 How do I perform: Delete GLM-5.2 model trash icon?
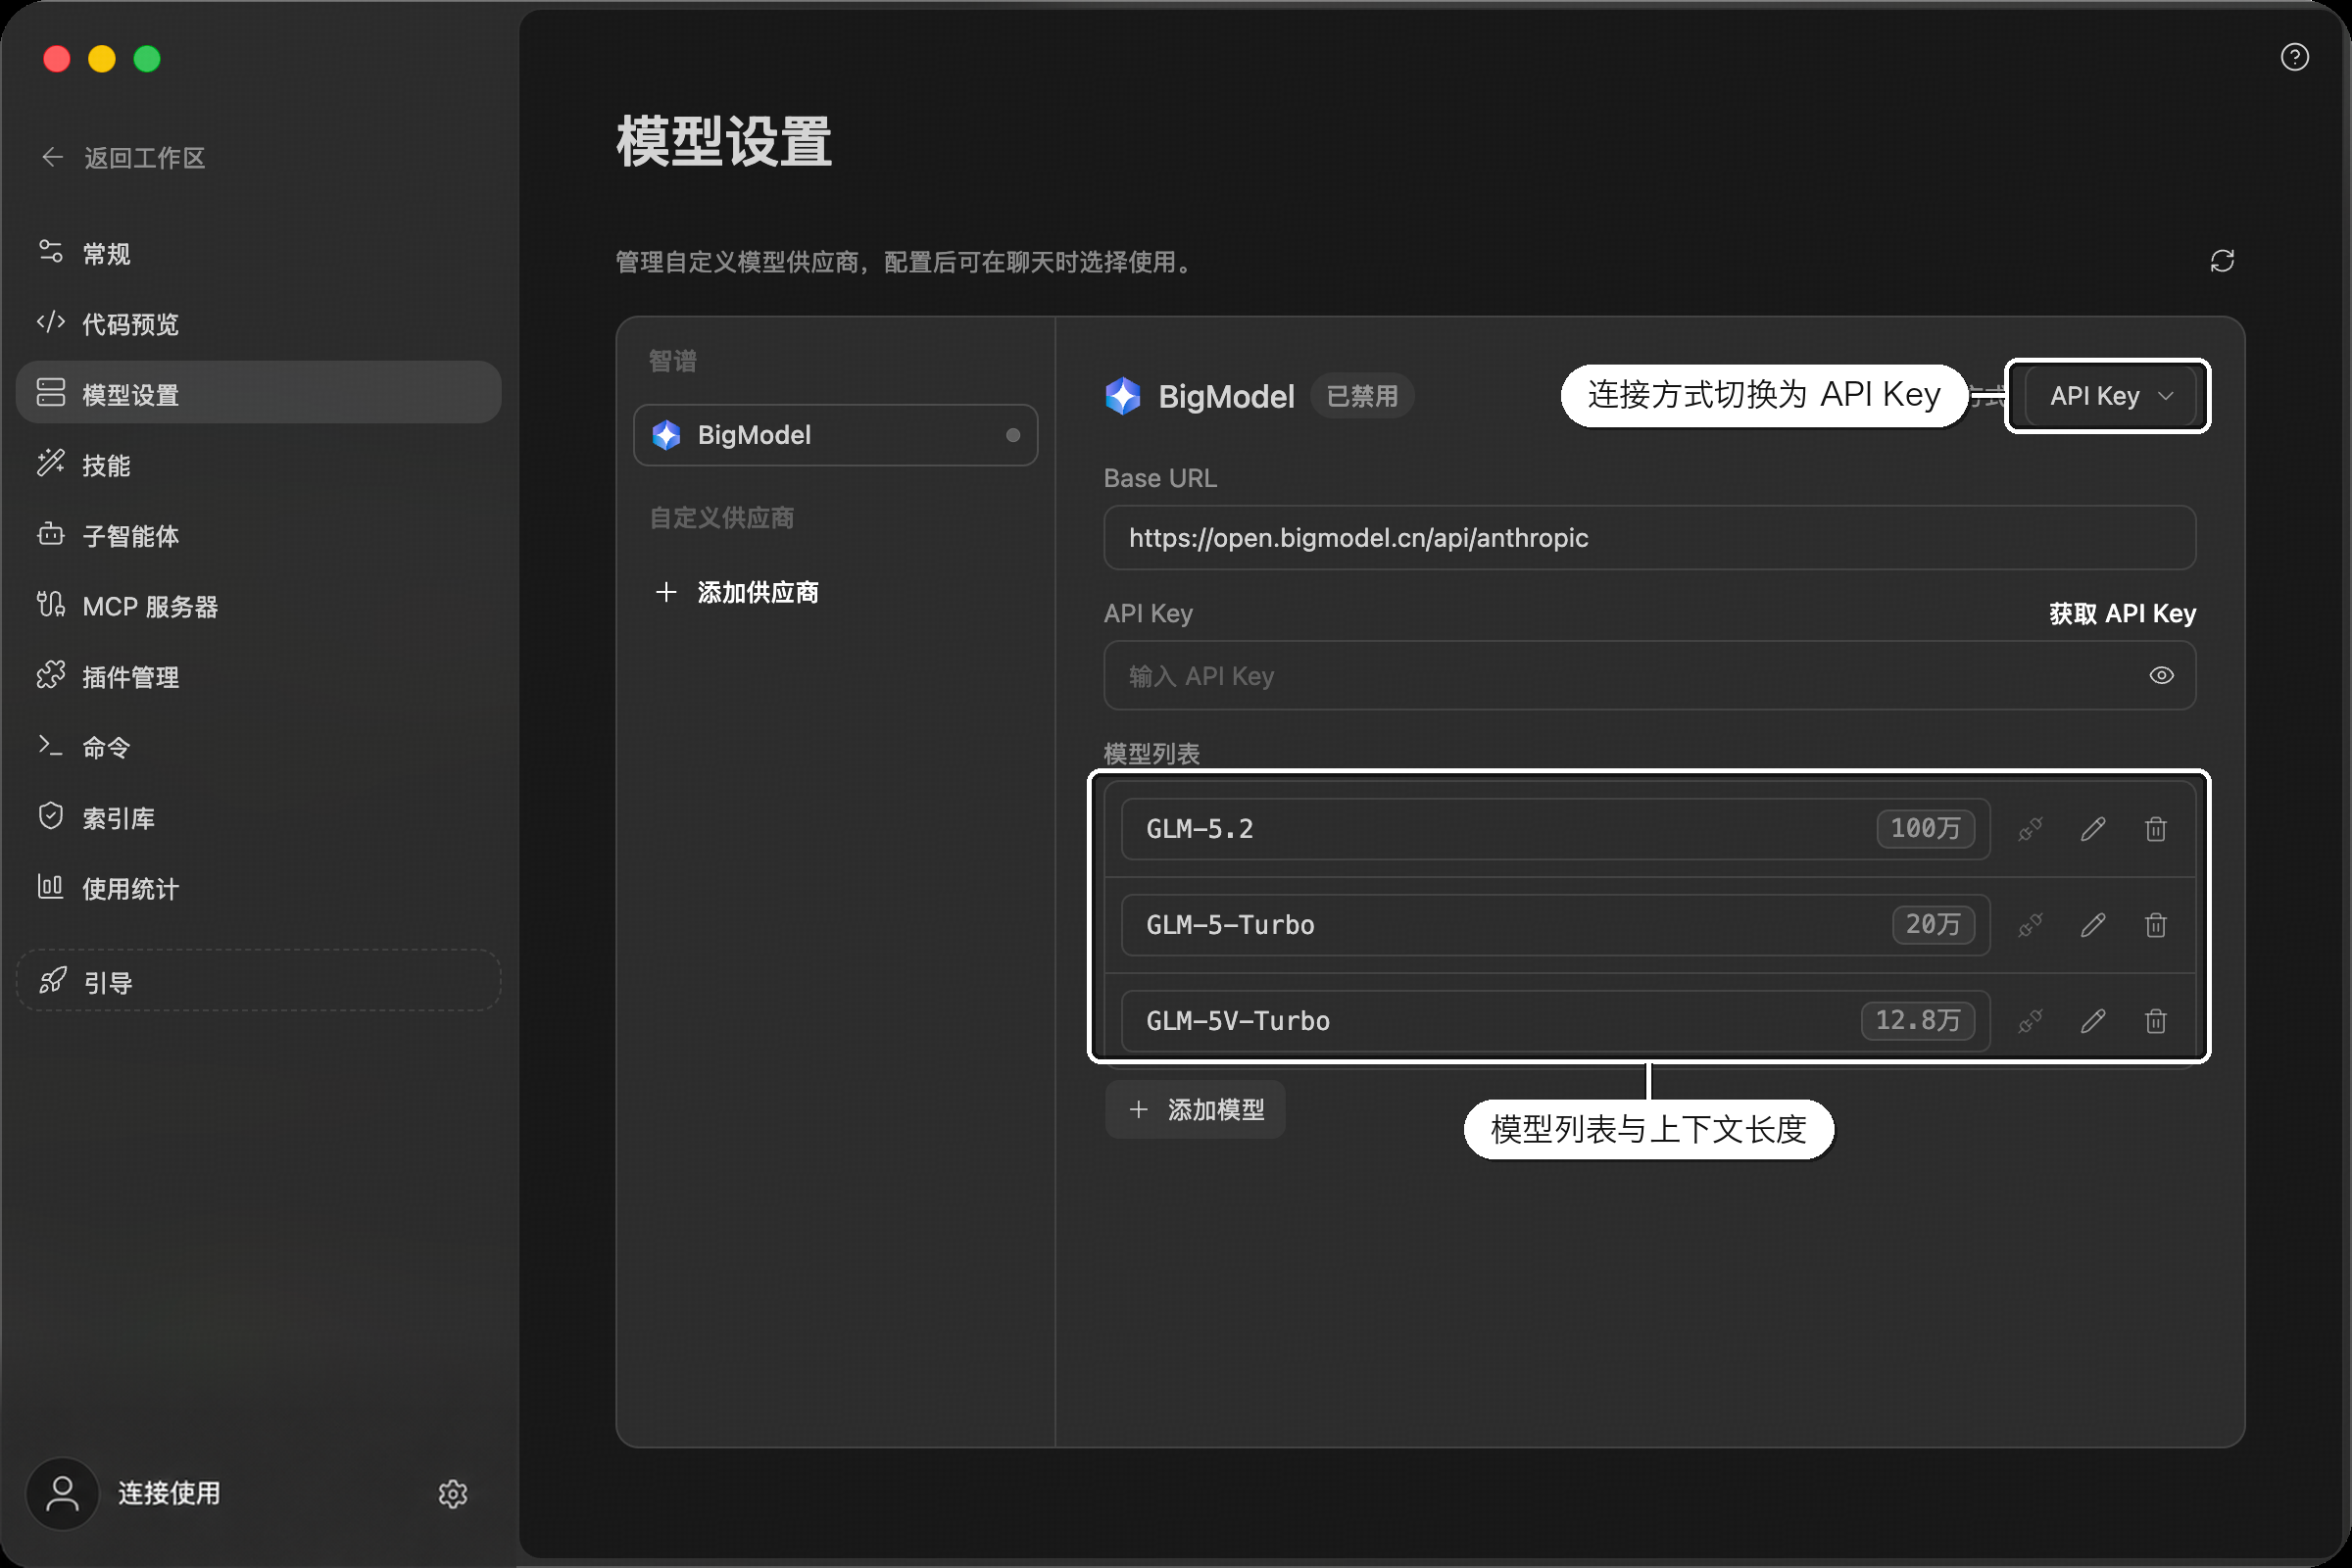(x=2156, y=829)
